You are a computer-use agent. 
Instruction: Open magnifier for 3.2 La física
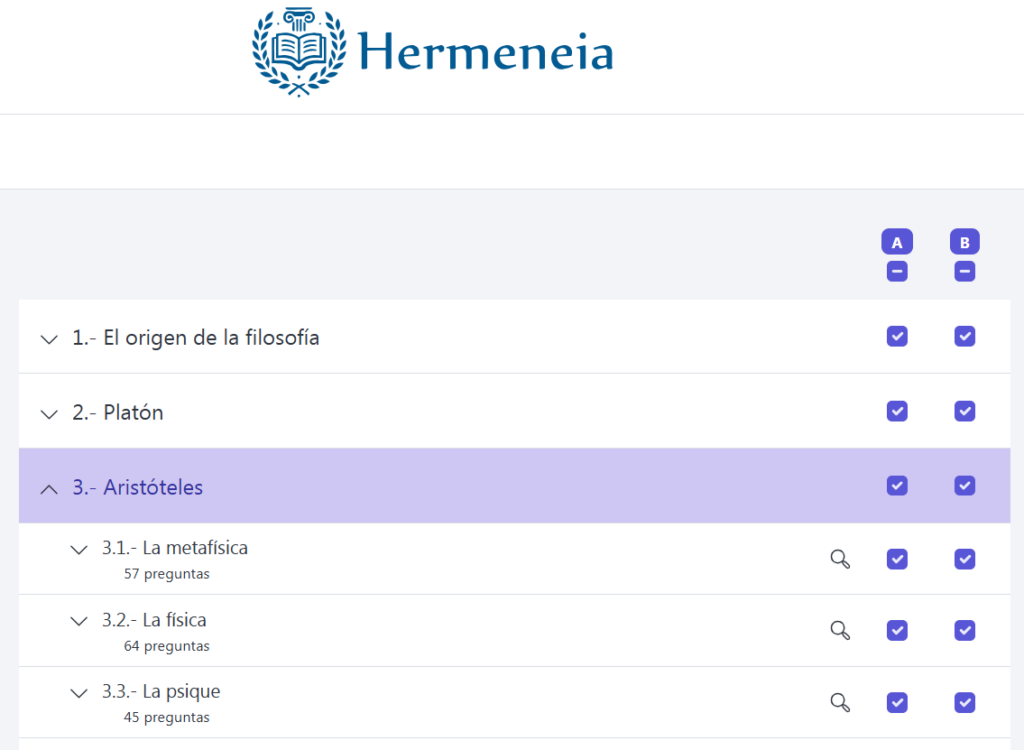click(x=840, y=630)
